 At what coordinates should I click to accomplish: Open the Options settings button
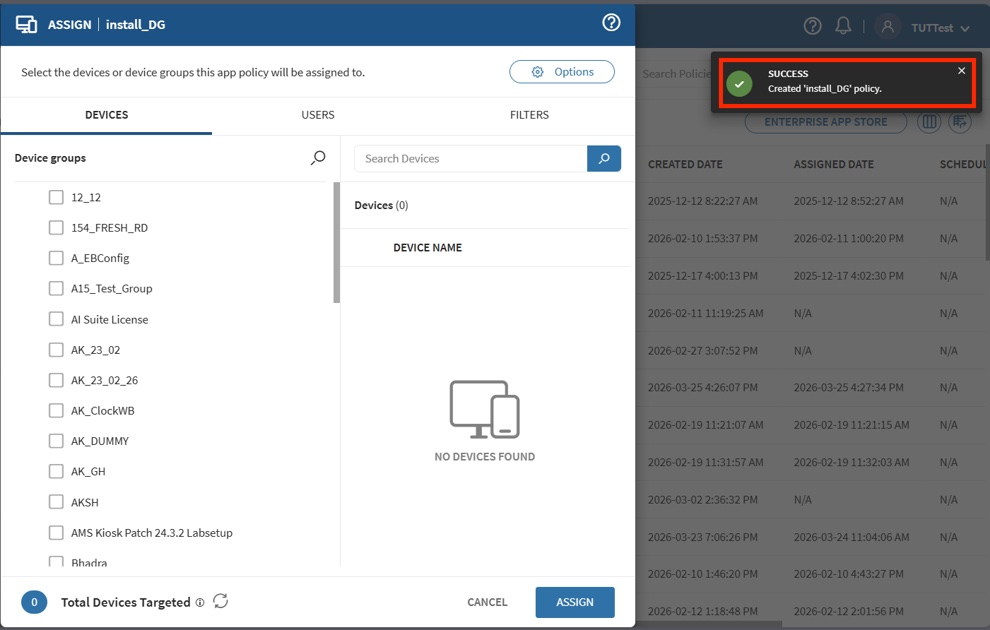pos(562,72)
